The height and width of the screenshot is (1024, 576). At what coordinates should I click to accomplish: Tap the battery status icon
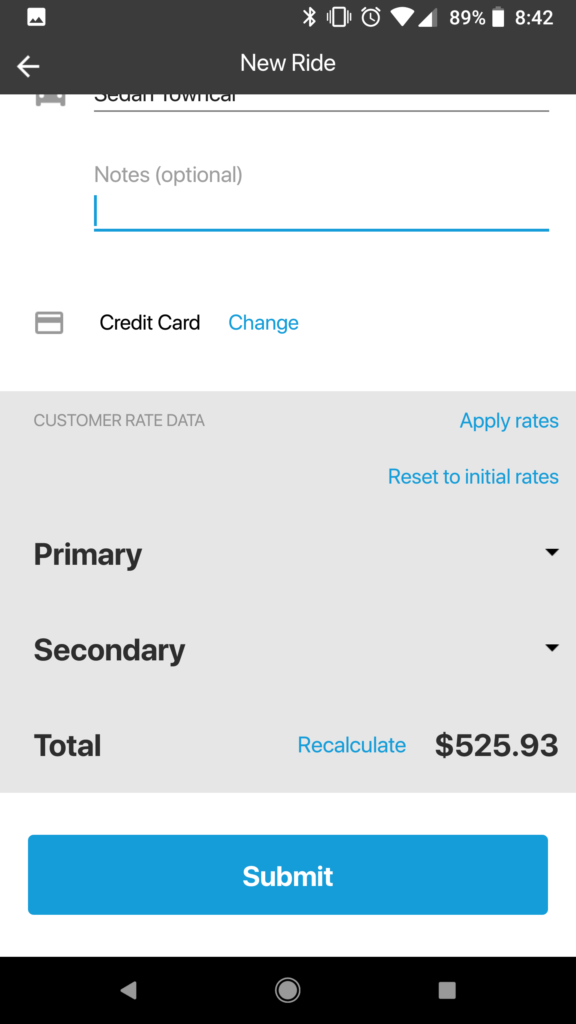(x=498, y=18)
